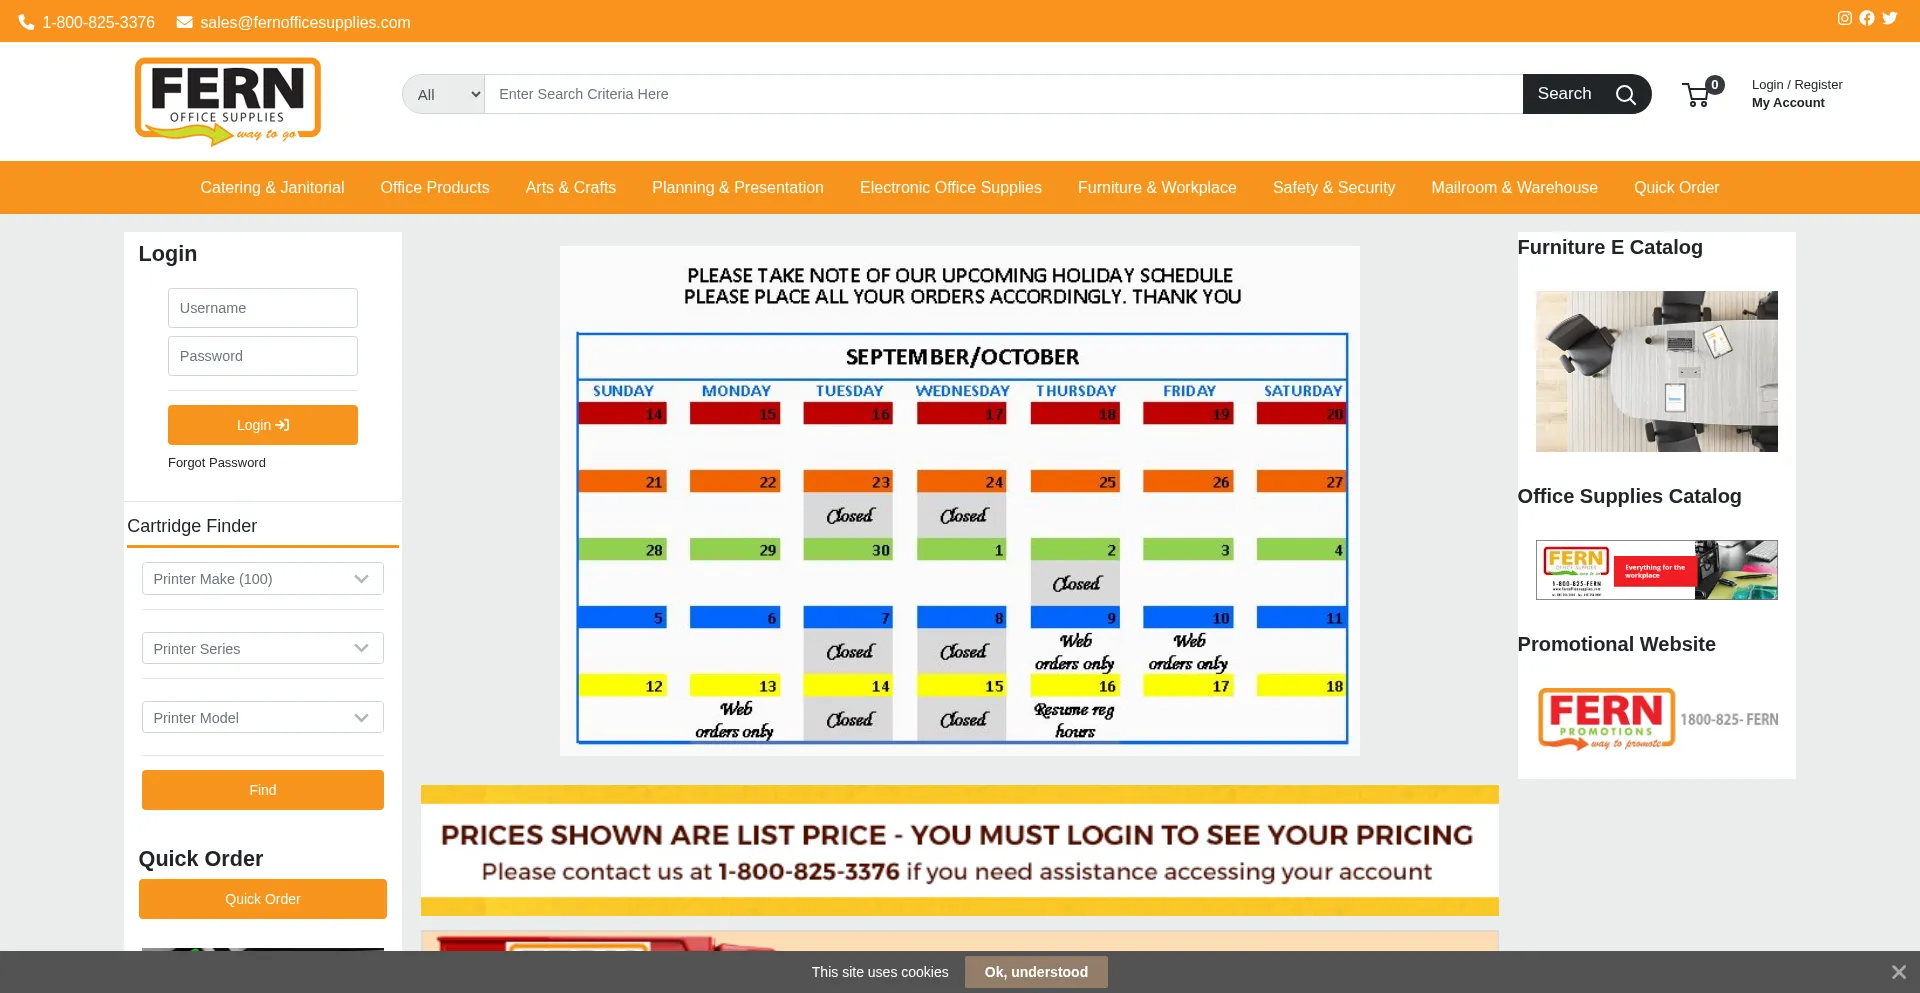
Task: Expand Printer Make (100) dropdown
Action: pyautogui.click(x=263, y=579)
